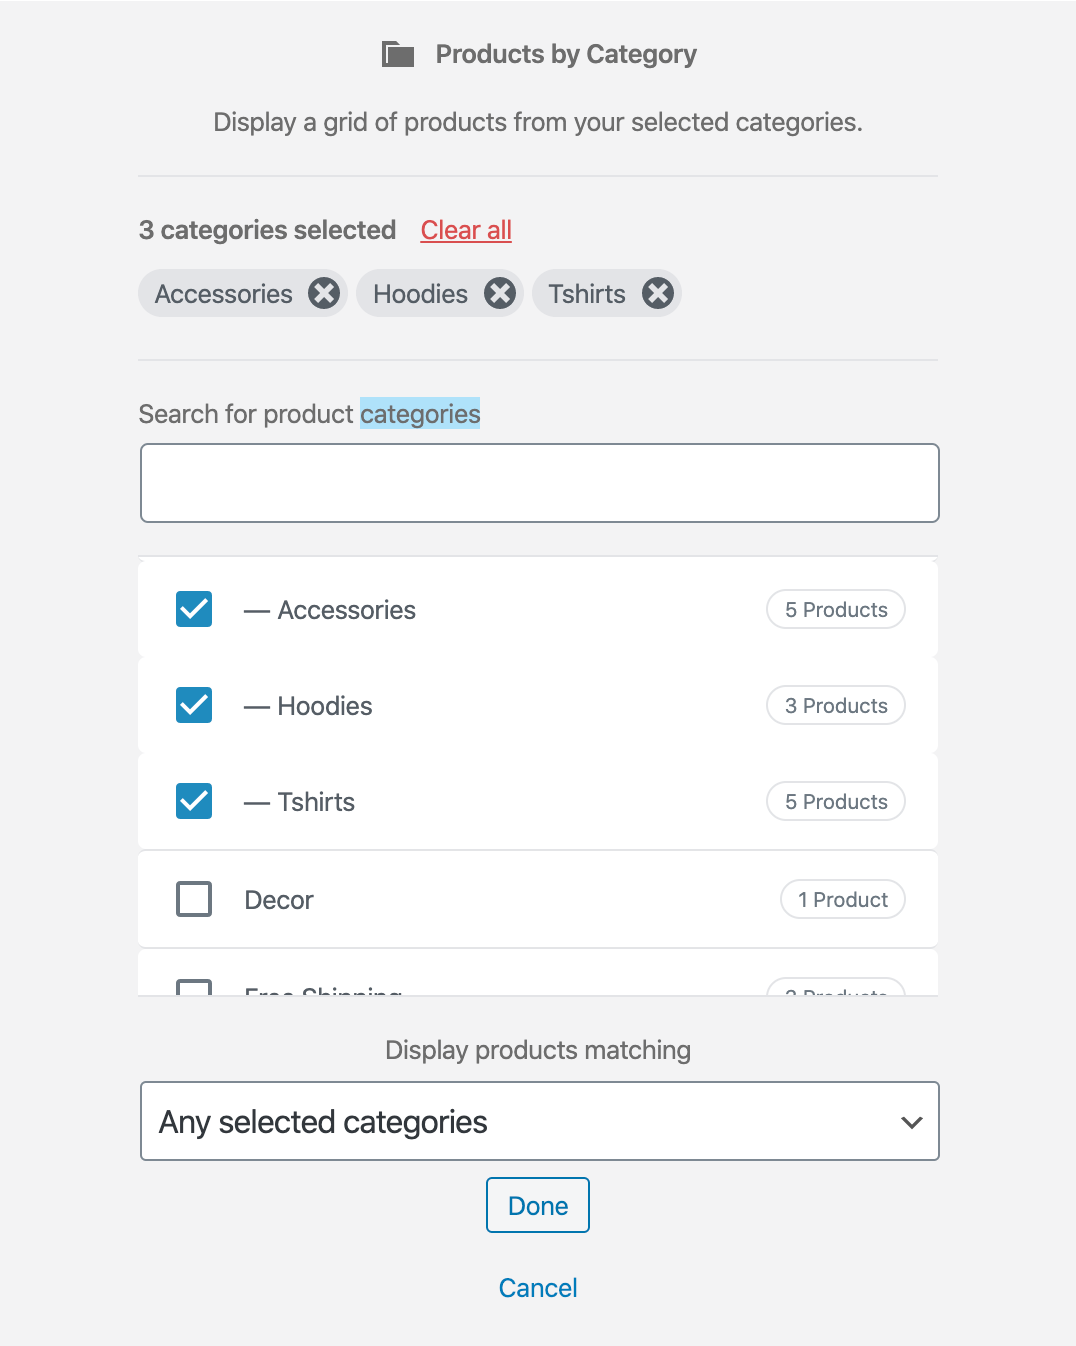1076x1346 pixels.
Task: Click the Cancel link
Action: [x=538, y=1288]
